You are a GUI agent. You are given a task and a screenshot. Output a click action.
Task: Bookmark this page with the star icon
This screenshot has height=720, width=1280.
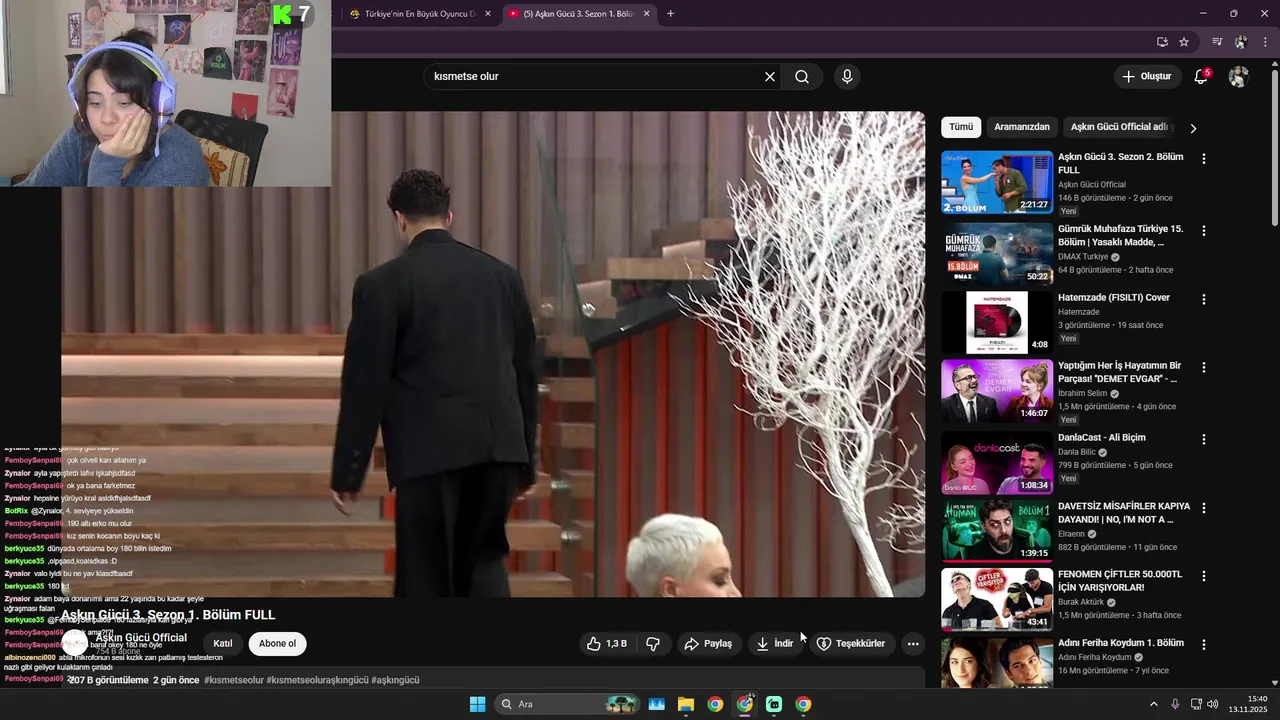point(1184,42)
